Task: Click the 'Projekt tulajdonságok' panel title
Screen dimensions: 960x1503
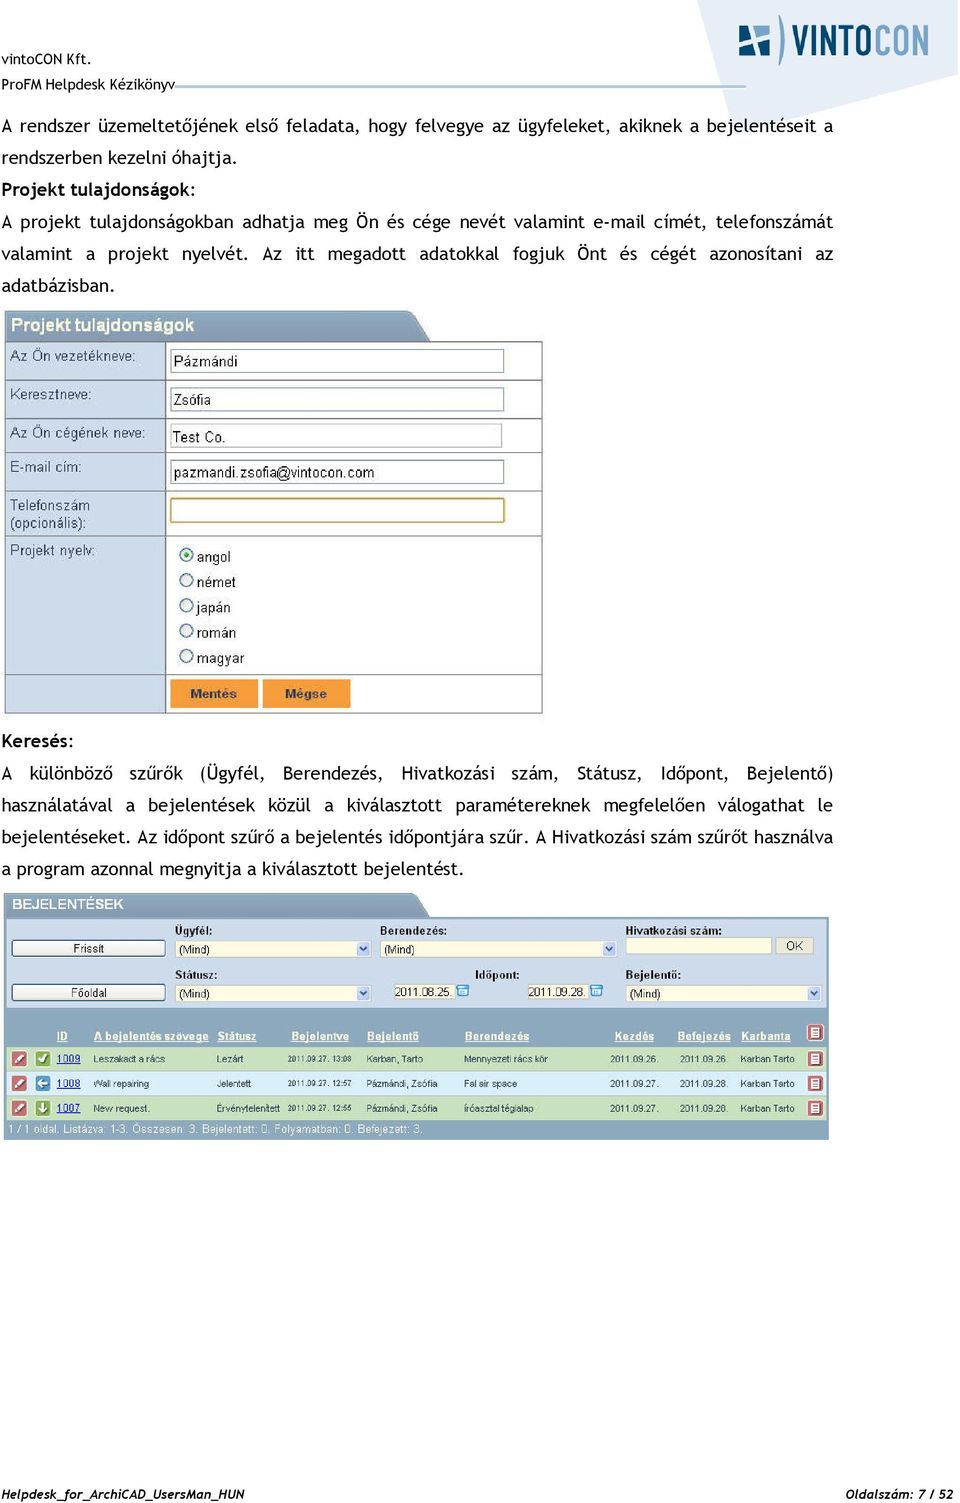Action: [x=102, y=325]
